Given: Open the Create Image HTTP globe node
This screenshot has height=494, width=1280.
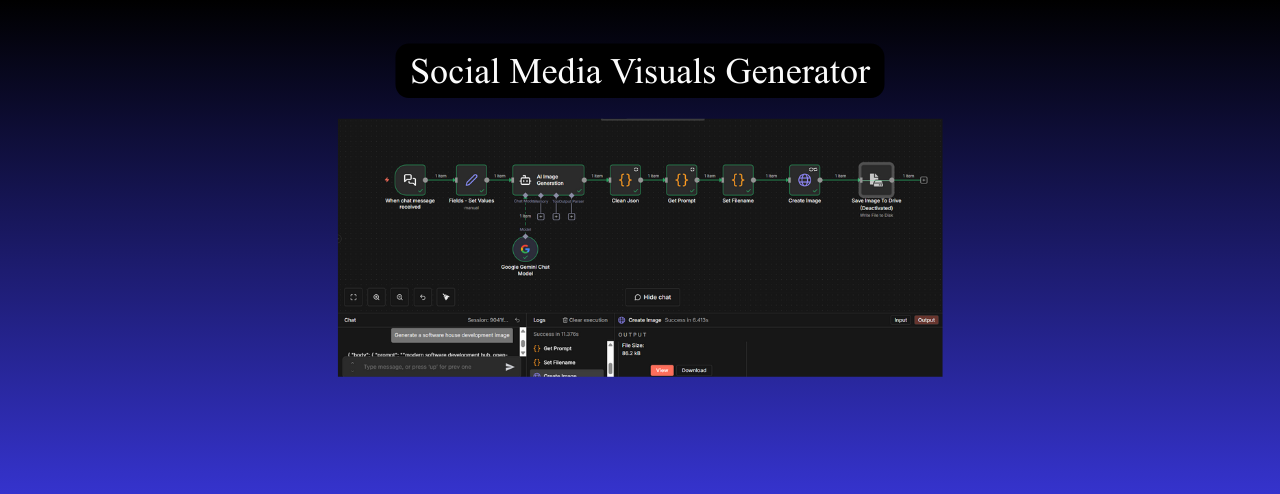Looking at the screenshot, I should tap(805, 180).
